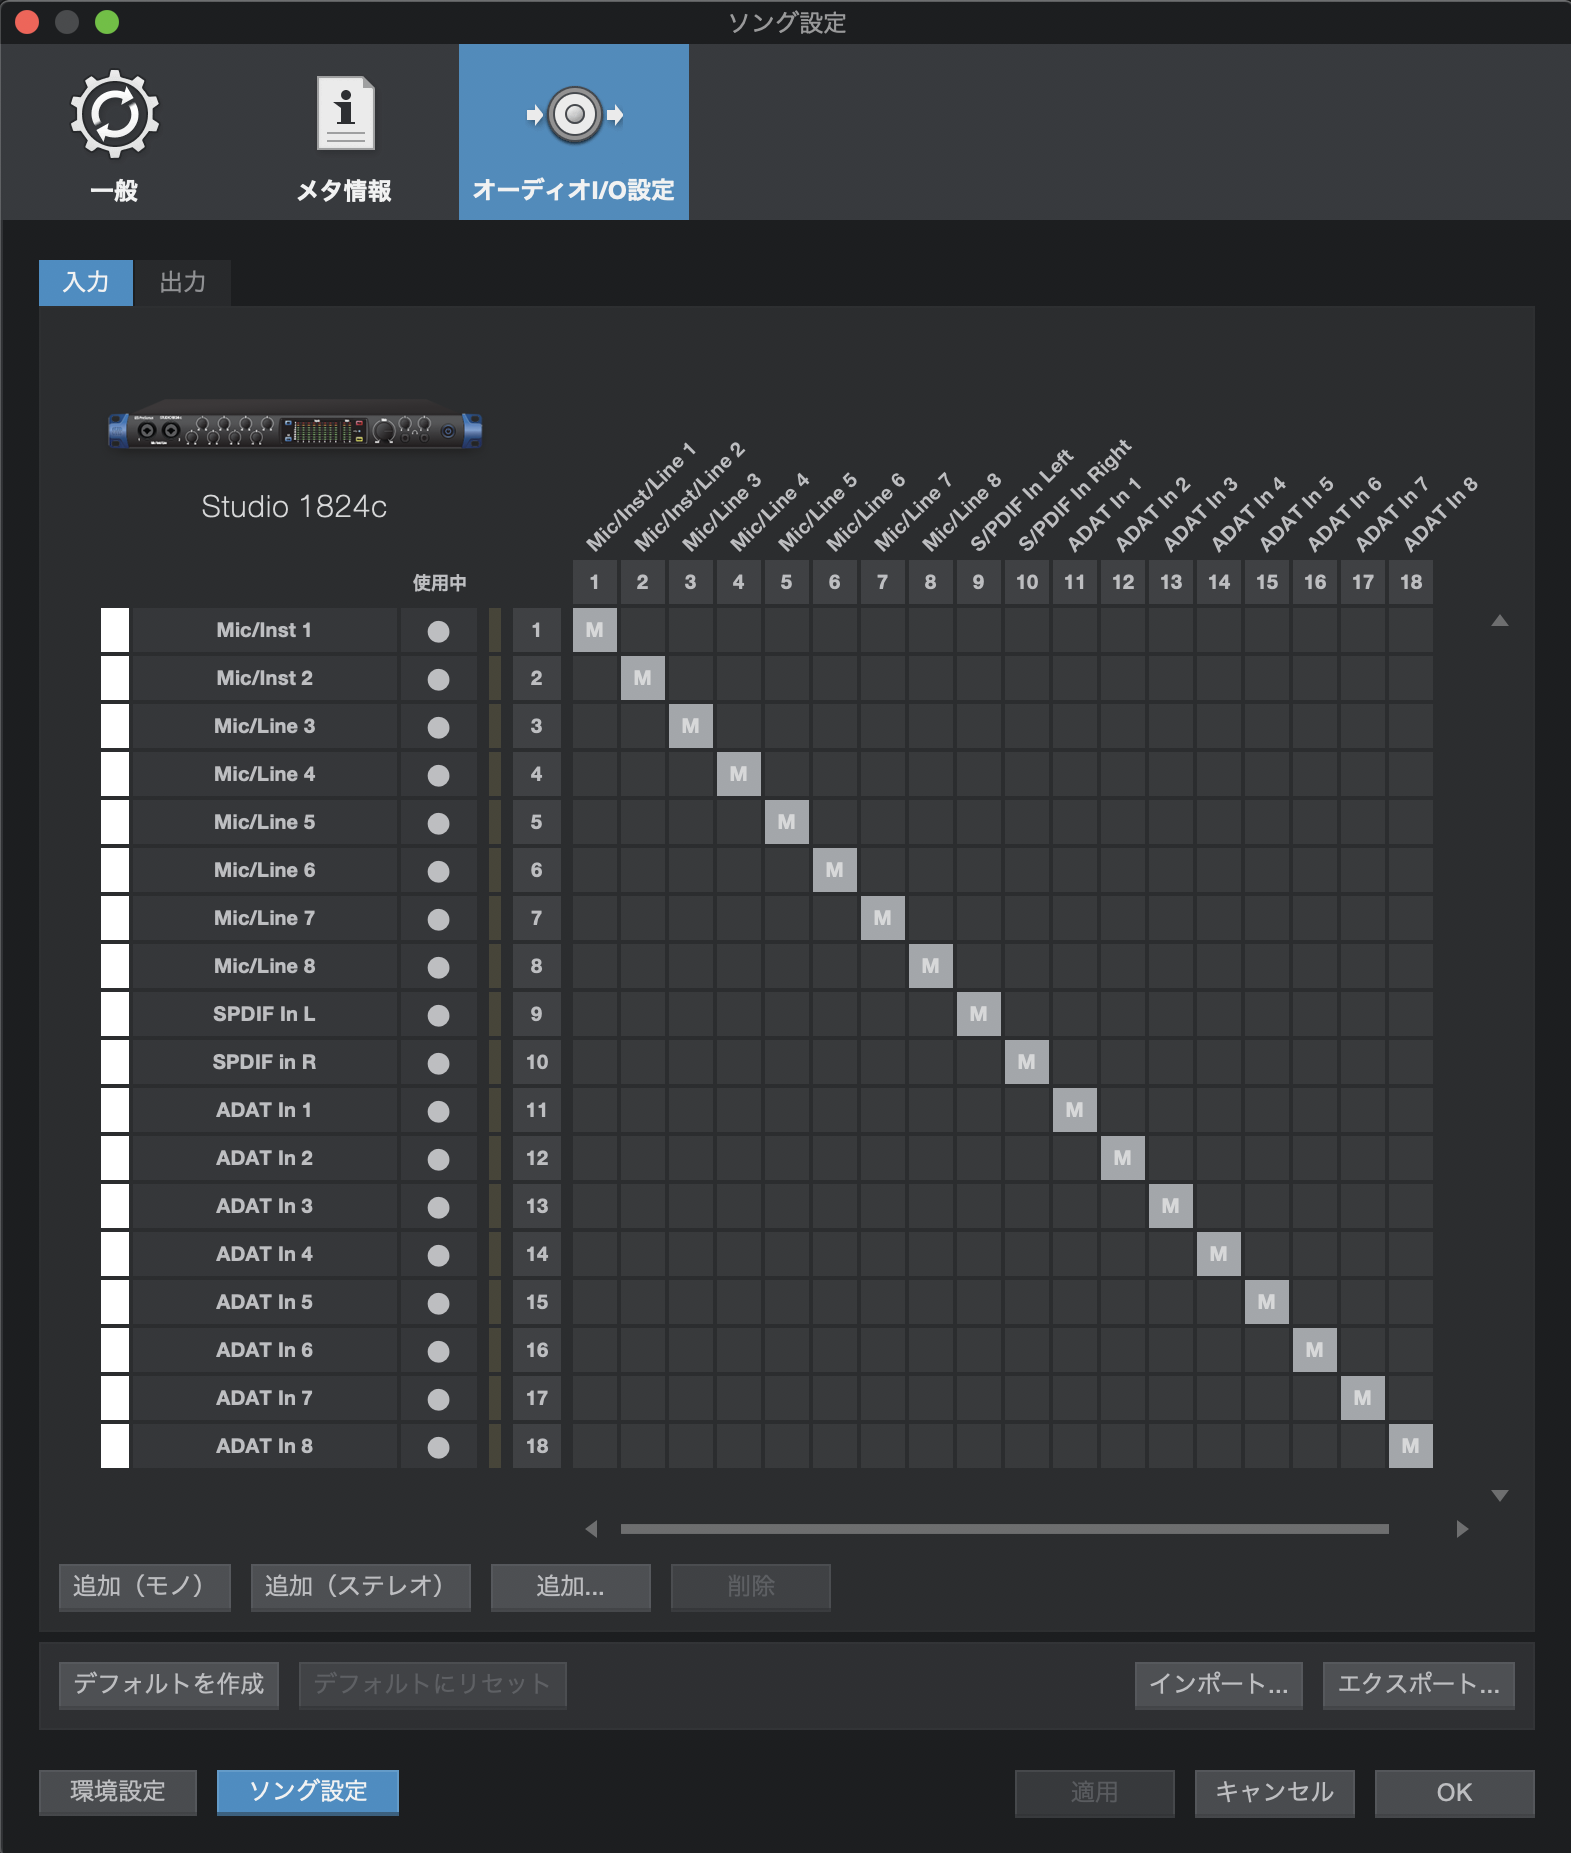Image resolution: width=1571 pixels, height=1853 pixels.
Task: Toggle the M routing cell for ADAT In 8
Action: coord(1411,1446)
